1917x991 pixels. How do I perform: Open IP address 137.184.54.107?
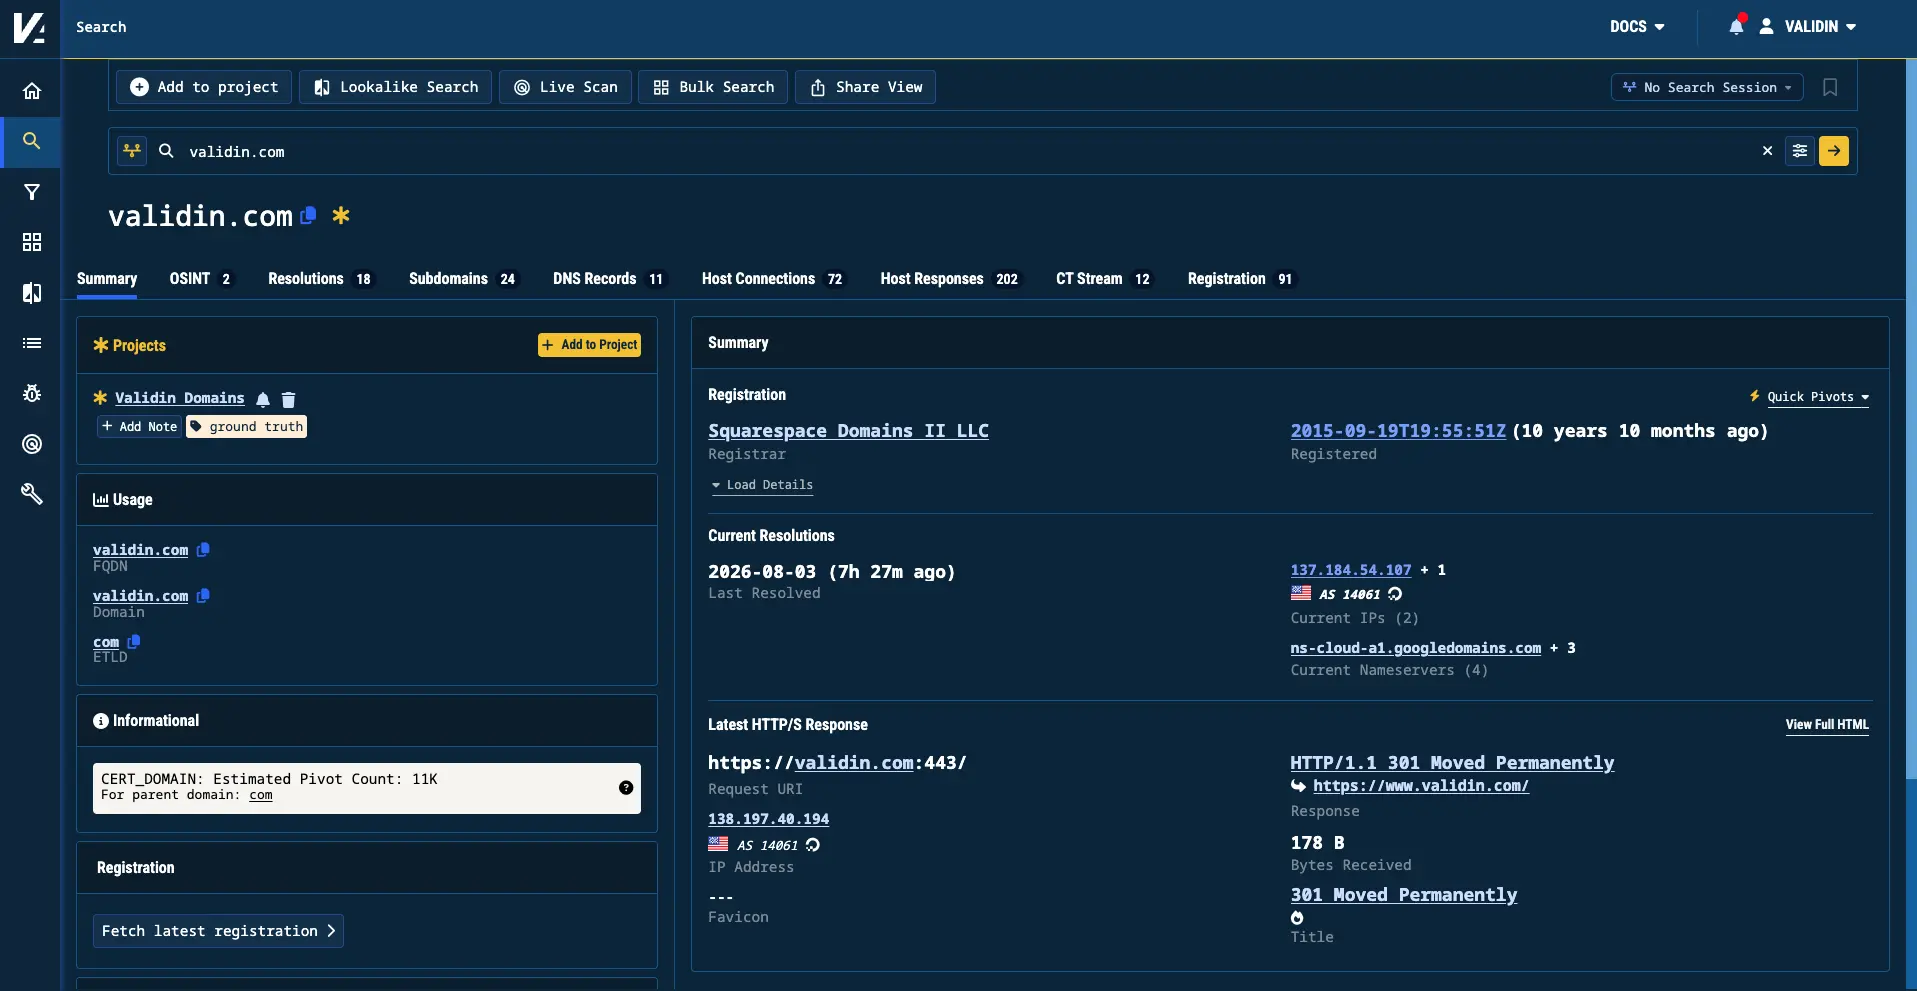click(1351, 570)
